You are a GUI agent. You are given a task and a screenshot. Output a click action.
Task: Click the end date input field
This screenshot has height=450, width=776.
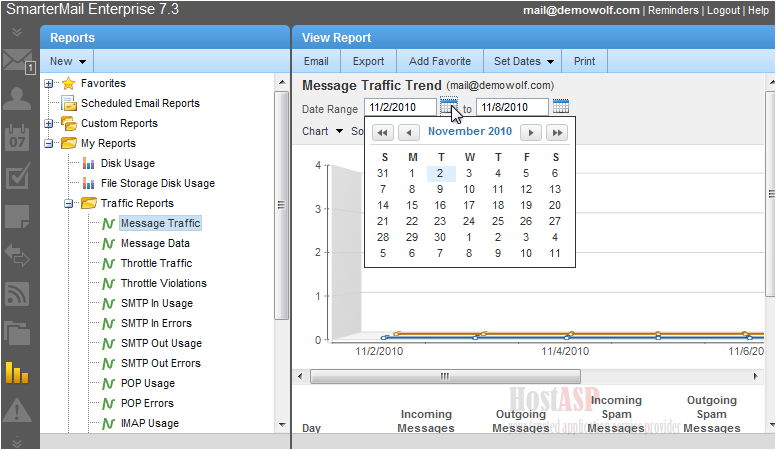click(513, 107)
